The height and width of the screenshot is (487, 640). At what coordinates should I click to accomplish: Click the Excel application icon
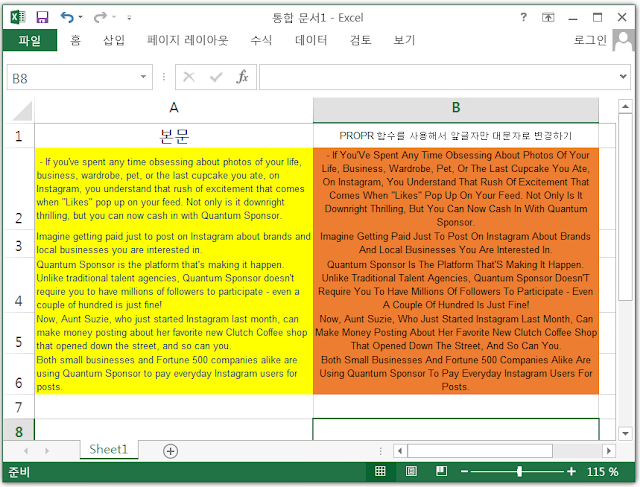18,17
